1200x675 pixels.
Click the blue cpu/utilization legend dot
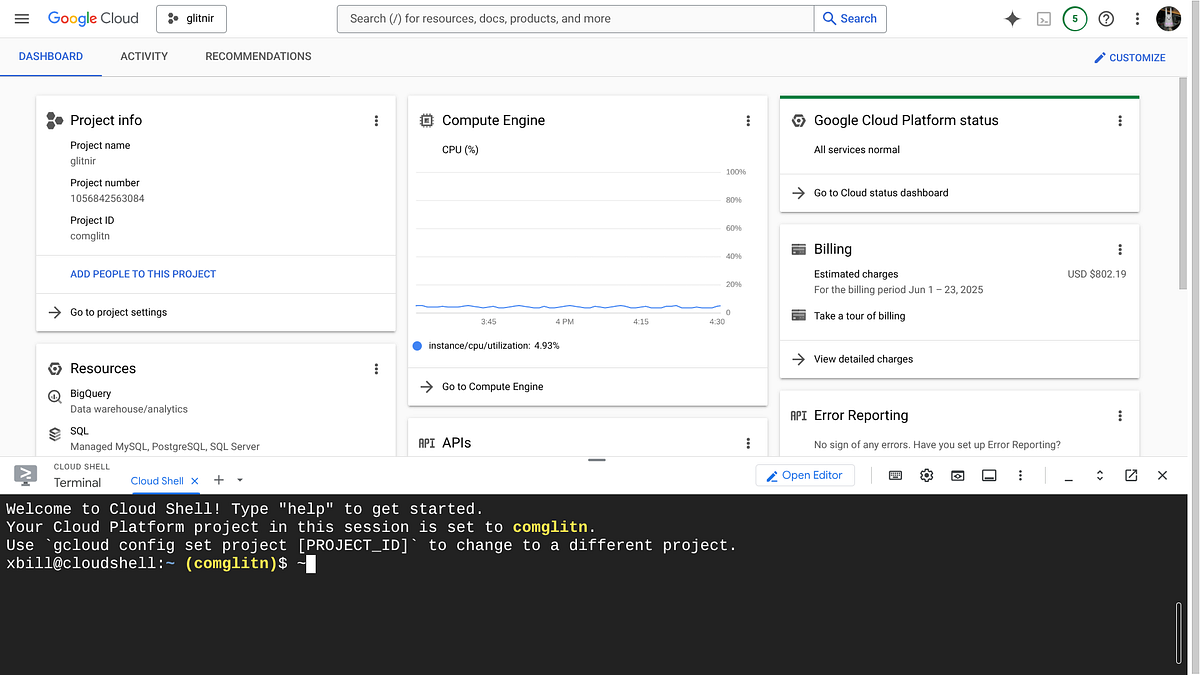click(x=417, y=345)
